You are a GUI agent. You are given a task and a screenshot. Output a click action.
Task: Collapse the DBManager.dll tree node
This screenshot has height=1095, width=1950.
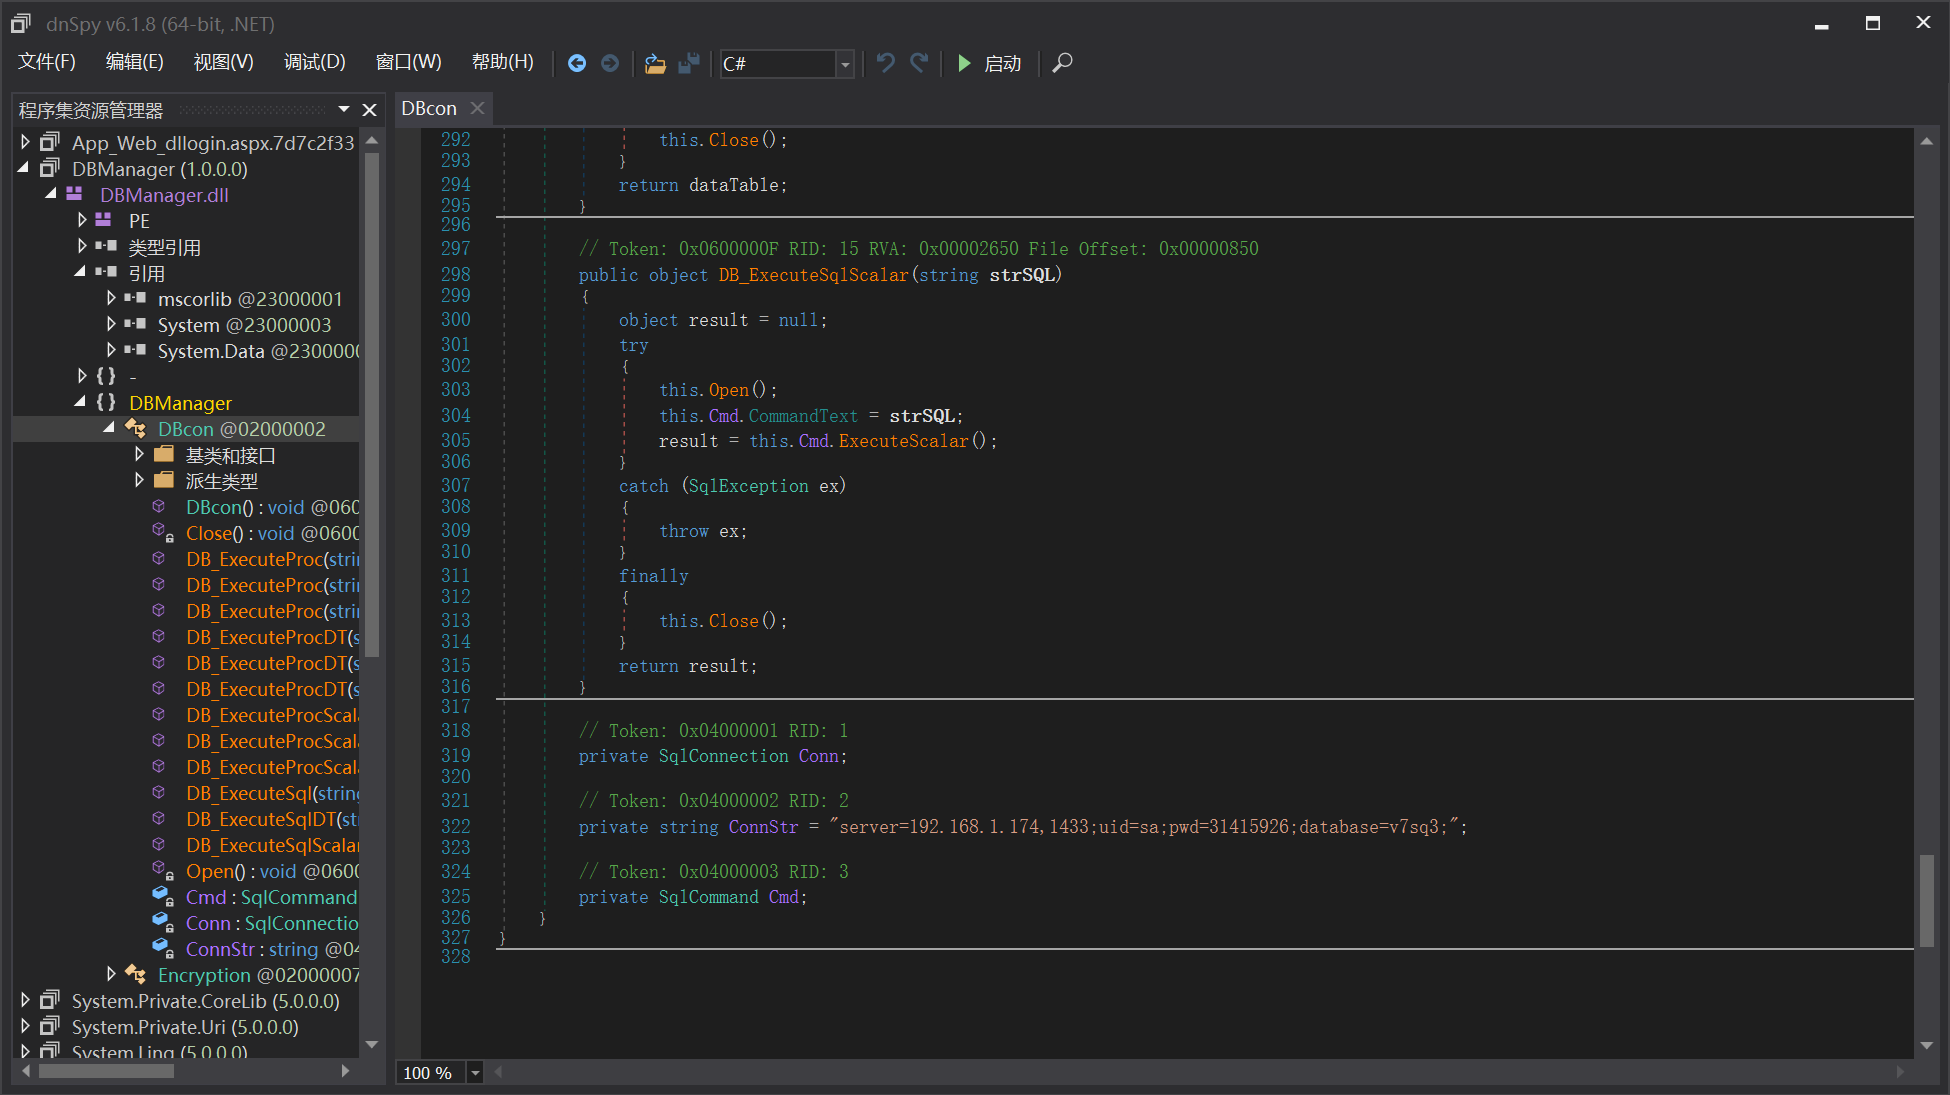click(51, 194)
